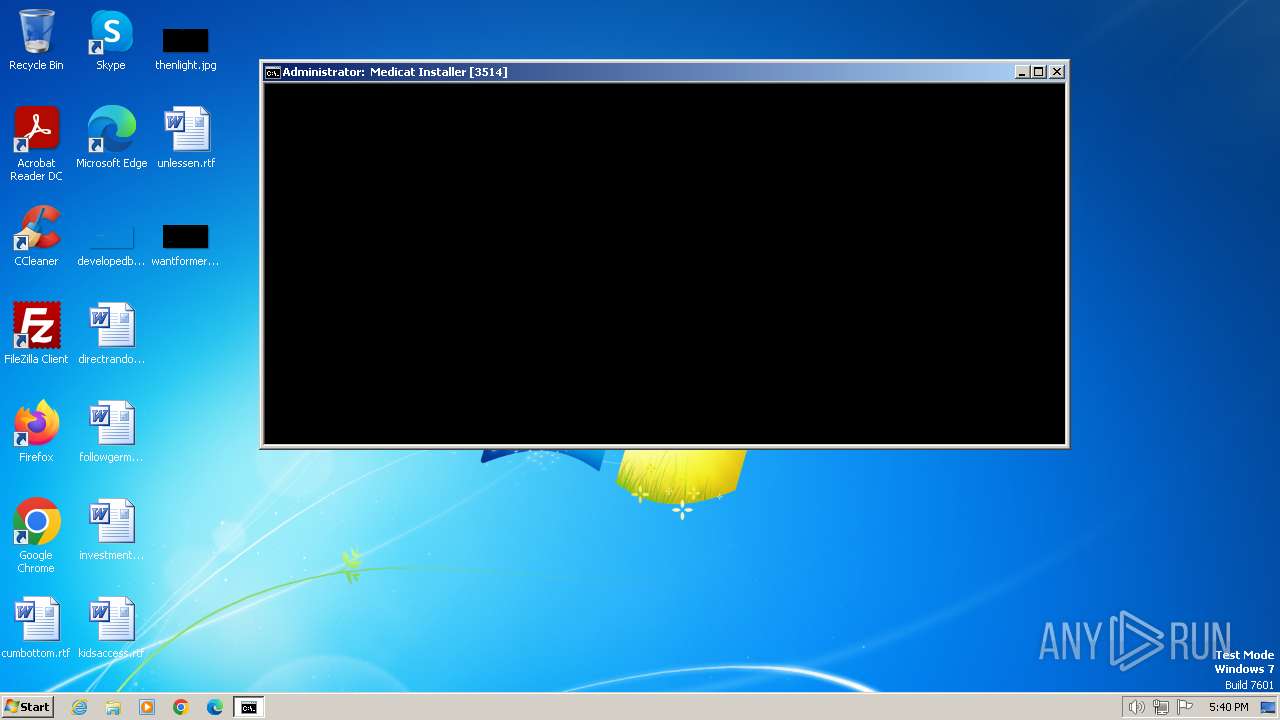Launch the Microsoft Edge desktop shortcut
This screenshot has height=720, width=1280.
(111, 137)
